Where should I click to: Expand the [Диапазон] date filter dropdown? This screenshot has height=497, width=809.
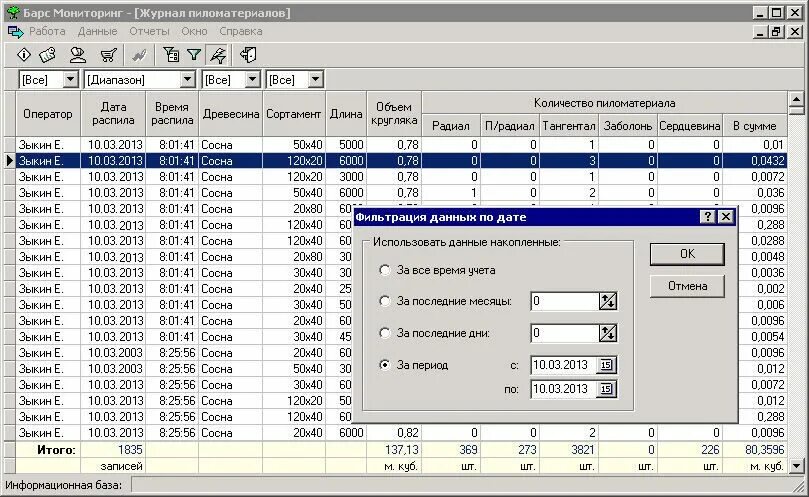coord(187,79)
